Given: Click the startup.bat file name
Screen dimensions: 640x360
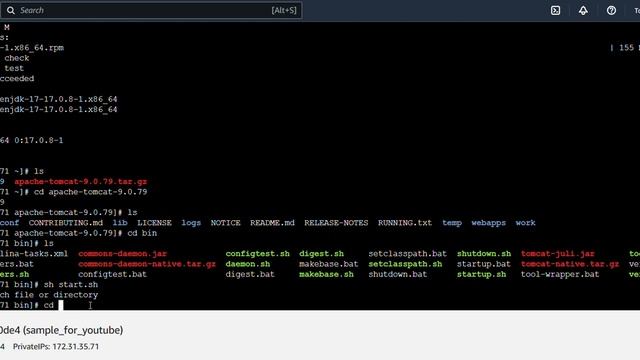Looking at the screenshot, I should click(484, 264).
